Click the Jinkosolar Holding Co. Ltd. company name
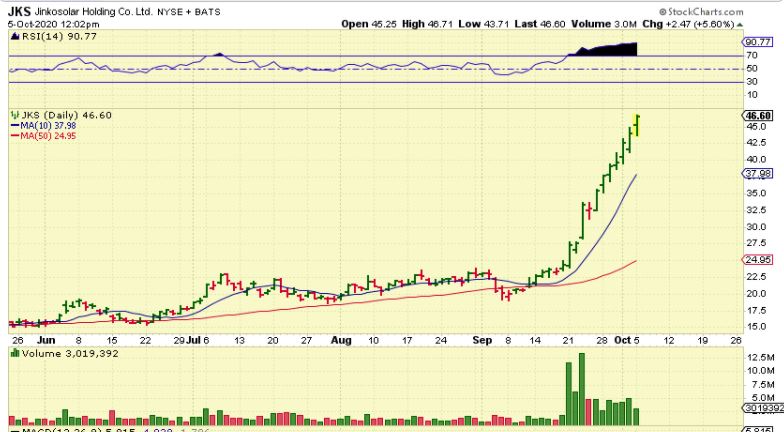 point(94,12)
